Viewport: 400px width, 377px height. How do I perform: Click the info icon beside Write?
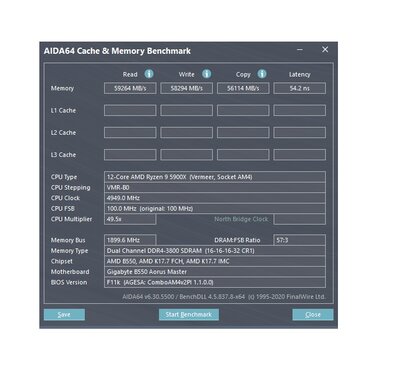coord(207,74)
